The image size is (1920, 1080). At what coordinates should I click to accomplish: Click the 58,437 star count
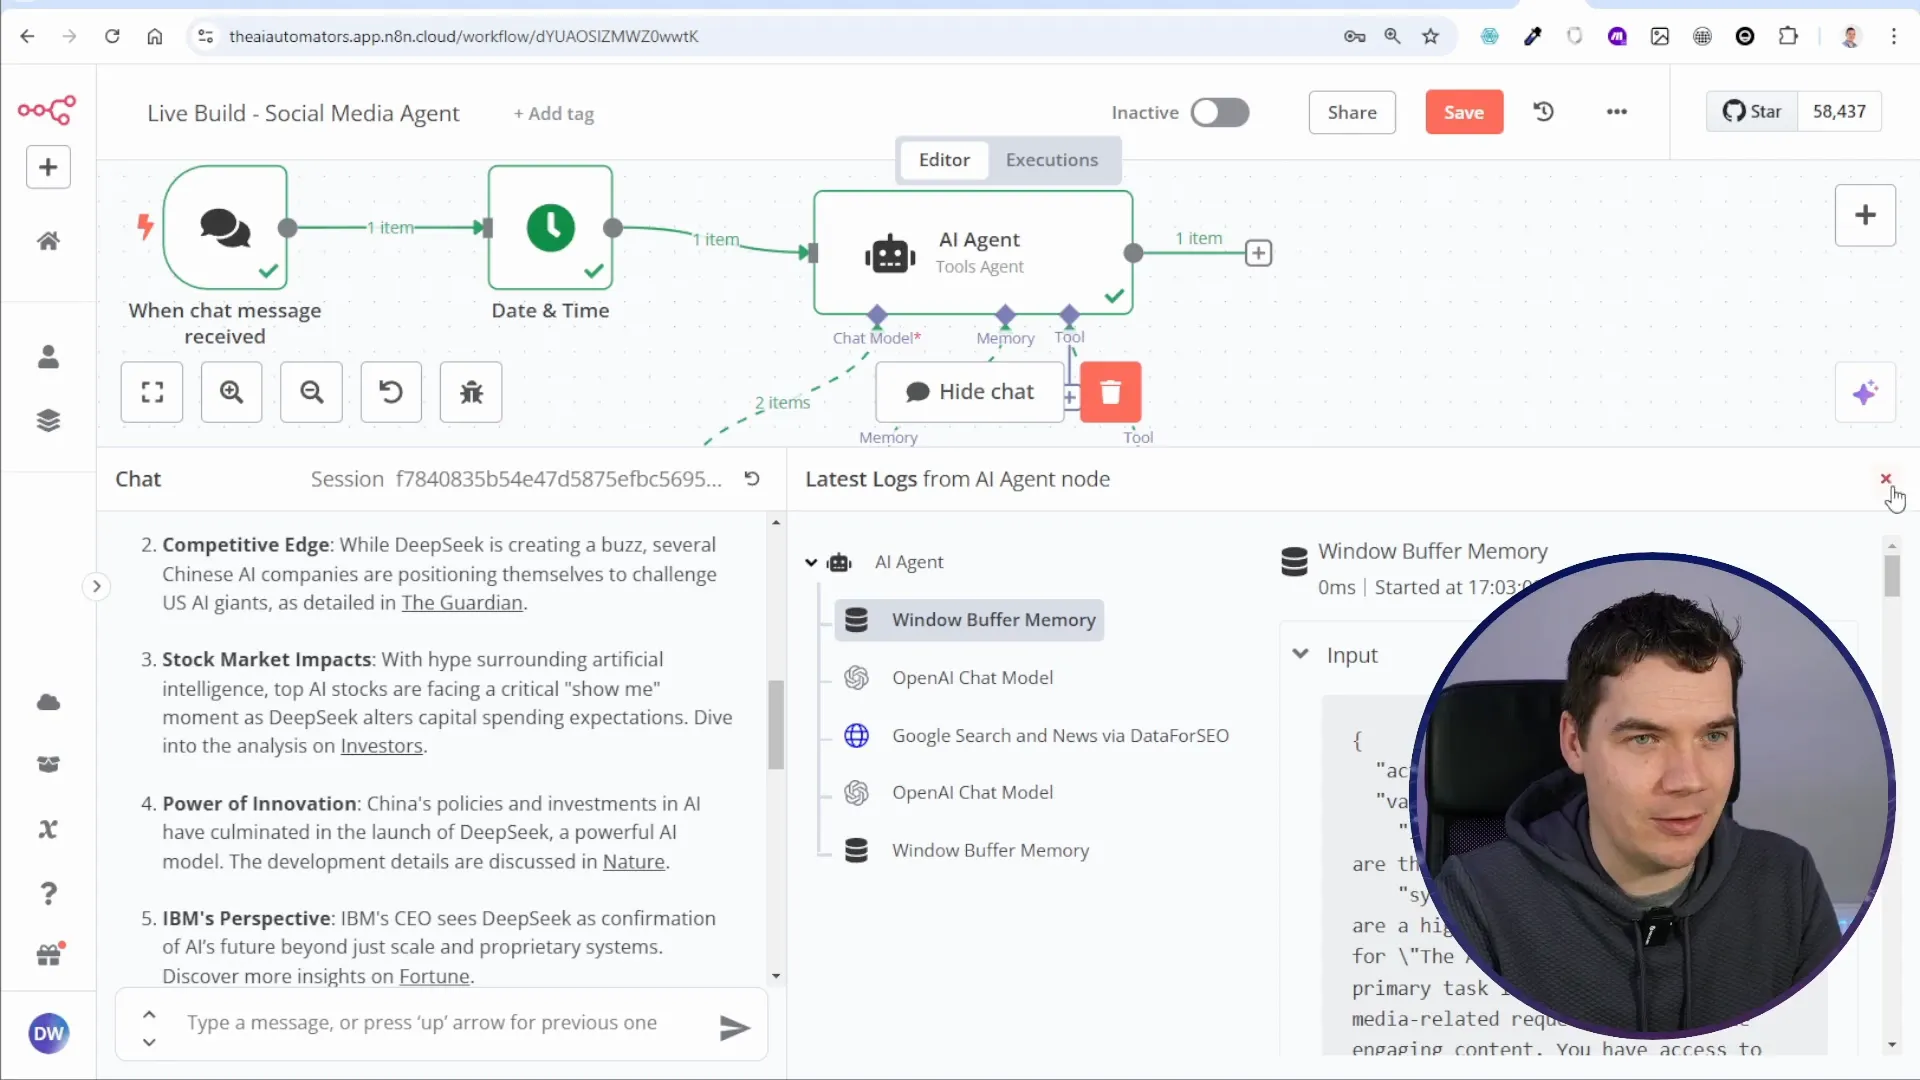coord(1839,112)
